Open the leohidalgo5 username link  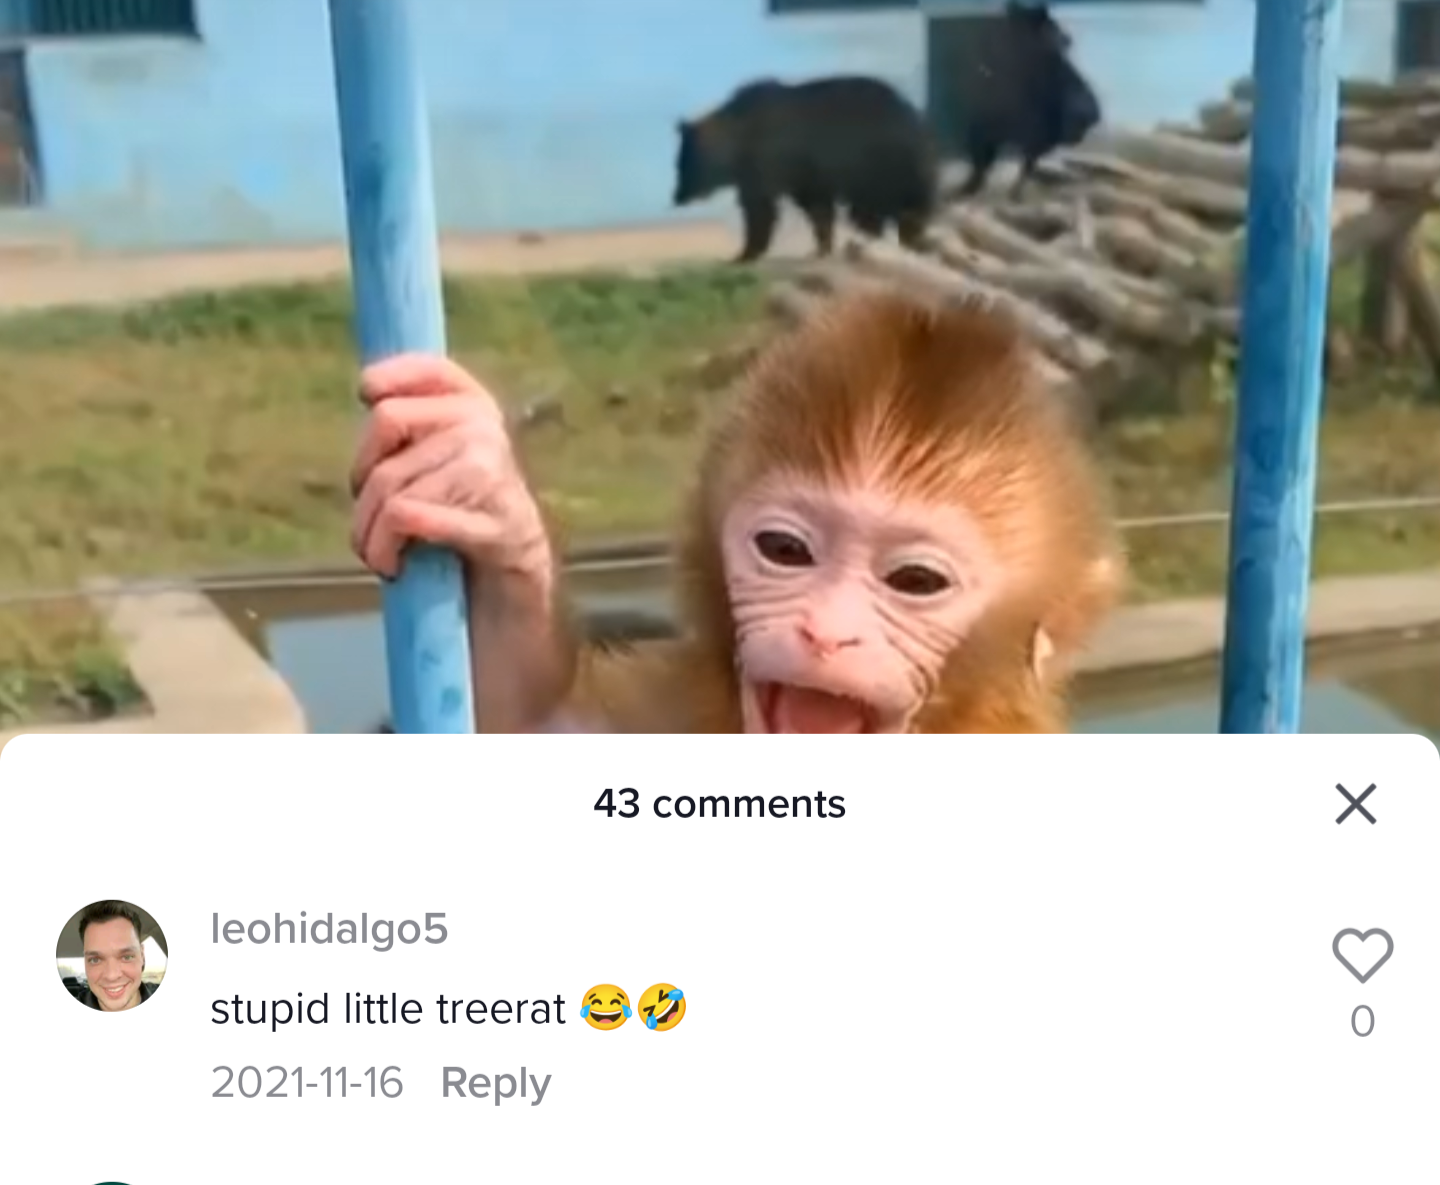point(329,929)
